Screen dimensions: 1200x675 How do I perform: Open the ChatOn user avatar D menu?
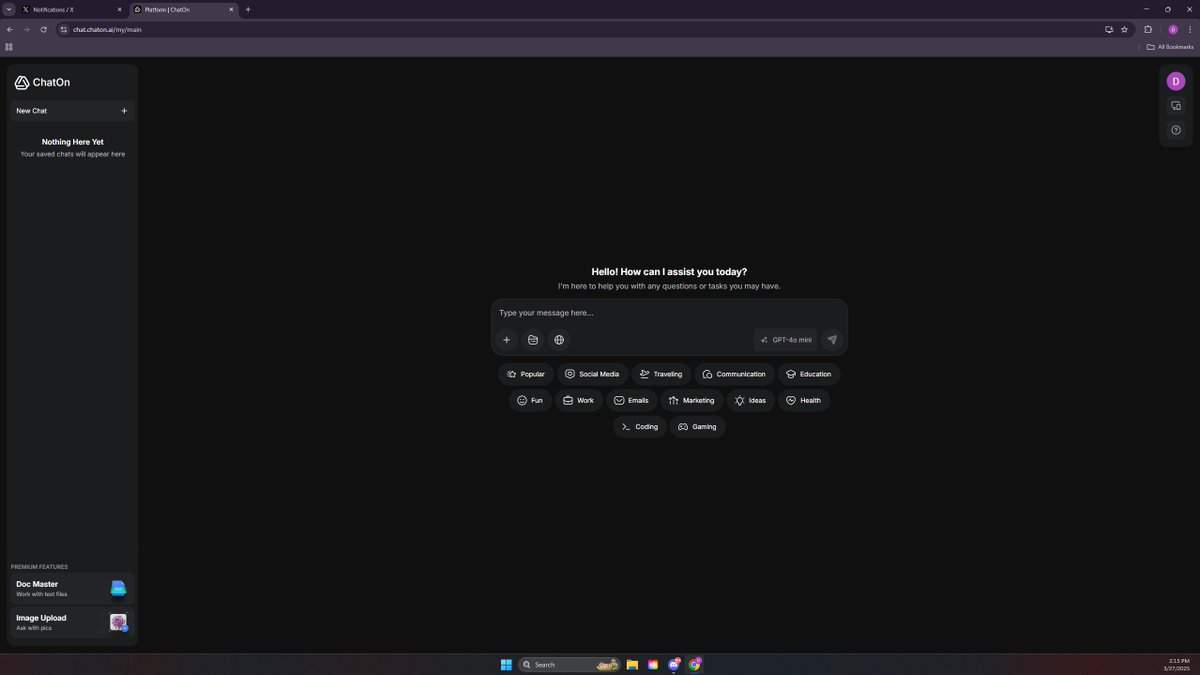coord(1176,81)
